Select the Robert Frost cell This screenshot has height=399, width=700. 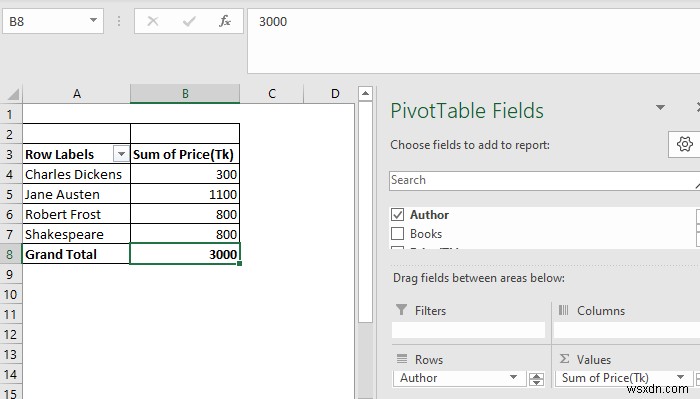point(76,214)
